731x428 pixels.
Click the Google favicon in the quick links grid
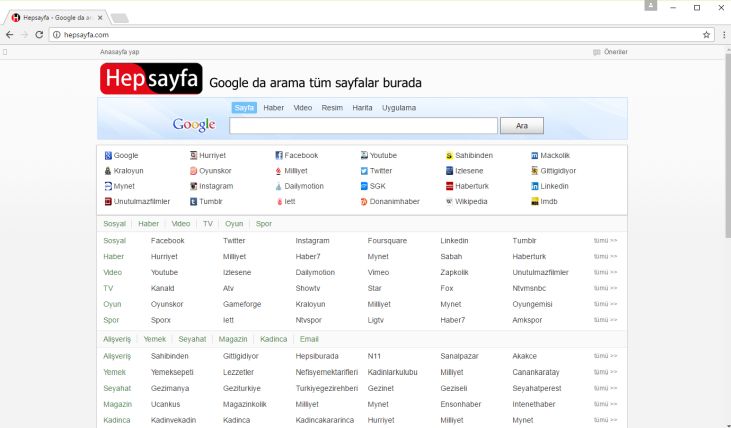(108, 156)
